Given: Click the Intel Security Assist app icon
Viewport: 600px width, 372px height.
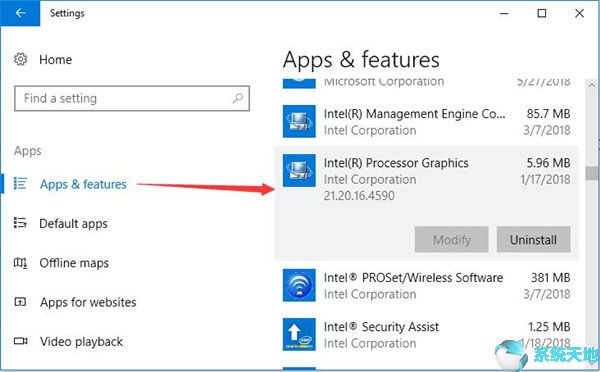Looking at the screenshot, I should 299,334.
